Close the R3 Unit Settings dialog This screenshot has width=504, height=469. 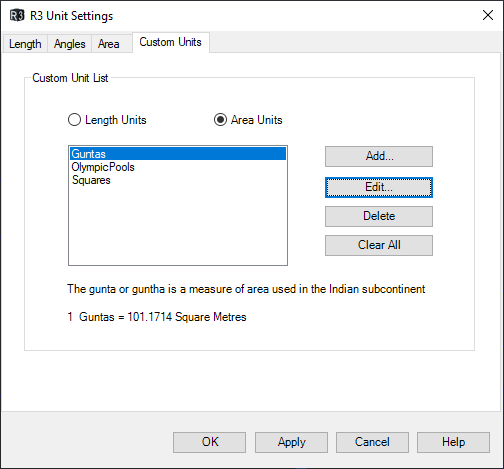488,15
